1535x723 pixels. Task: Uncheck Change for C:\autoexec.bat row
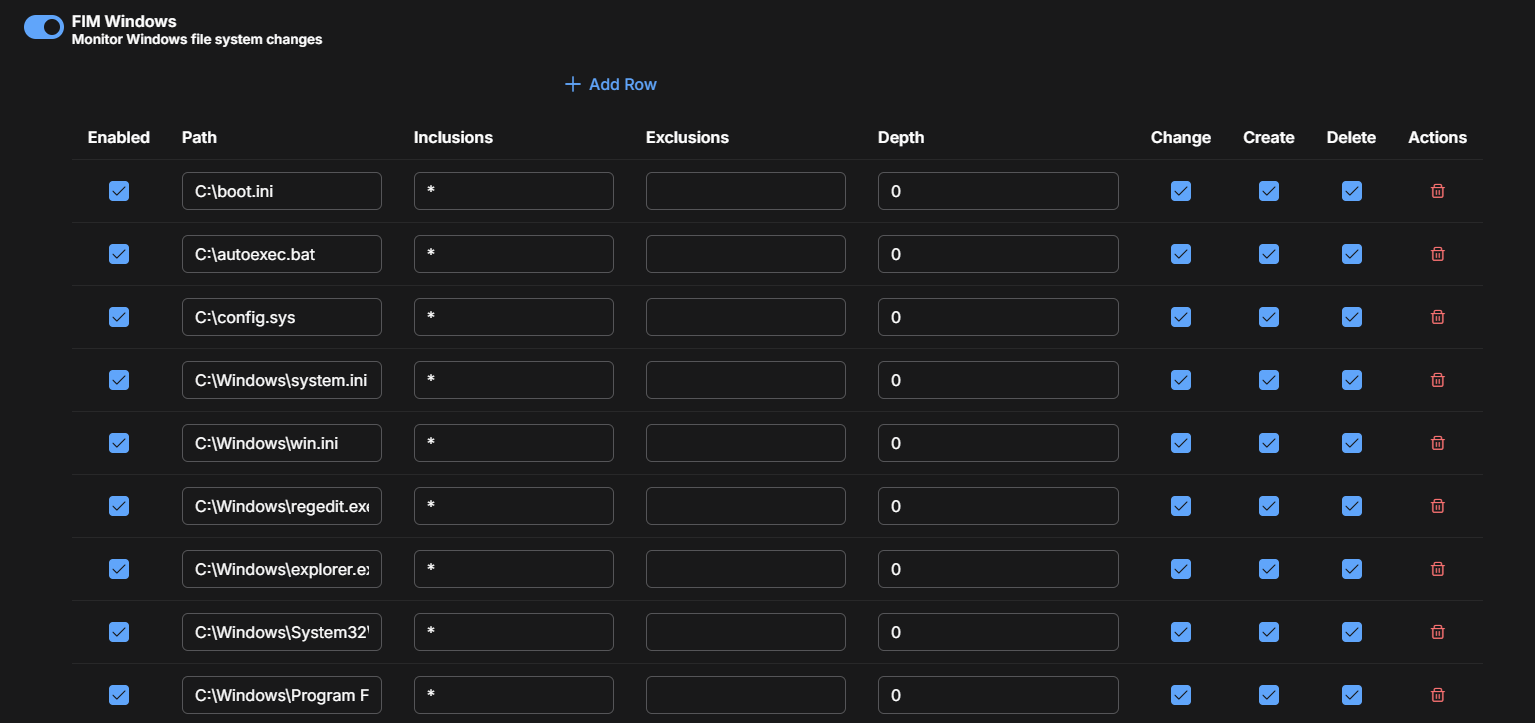pyautogui.click(x=1180, y=254)
